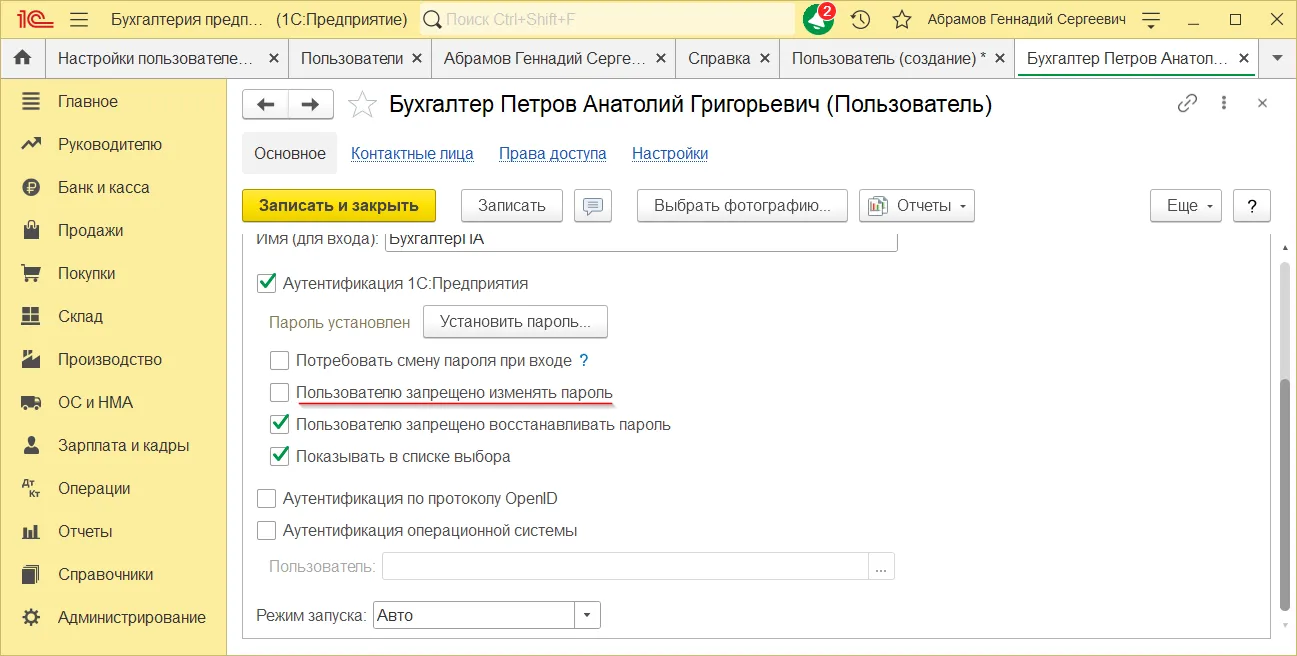Click the favorites star in top bar

(x=901, y=19)
